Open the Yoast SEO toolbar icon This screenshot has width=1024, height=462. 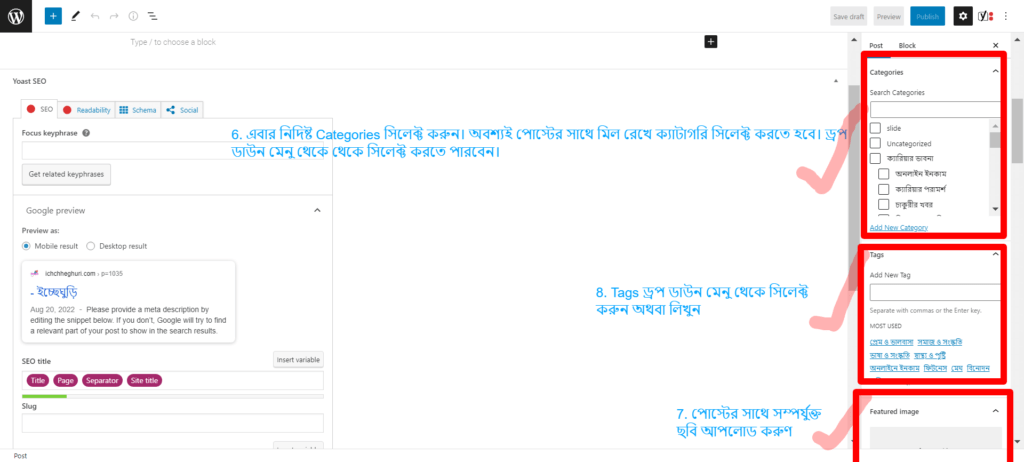tap(984, 16)
